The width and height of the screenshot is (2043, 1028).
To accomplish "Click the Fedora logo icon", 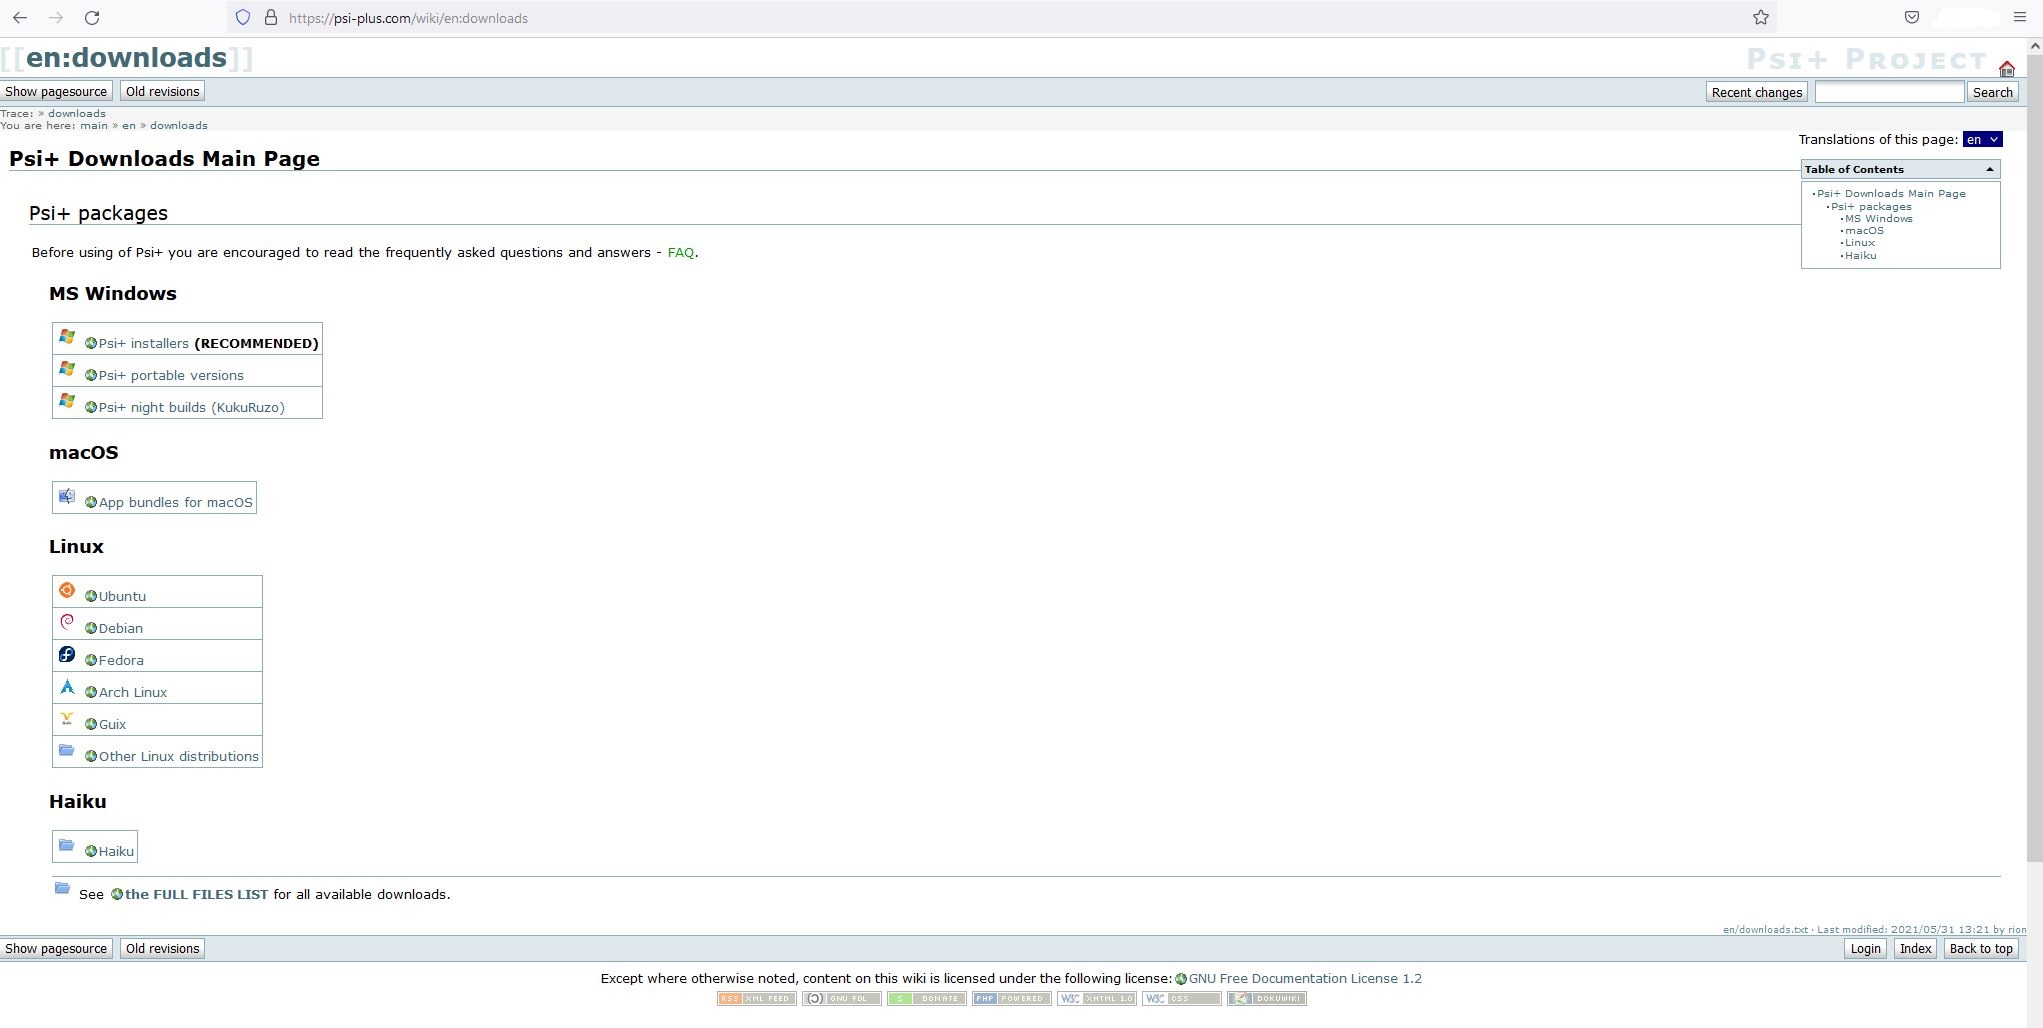I will coord(67,655).
